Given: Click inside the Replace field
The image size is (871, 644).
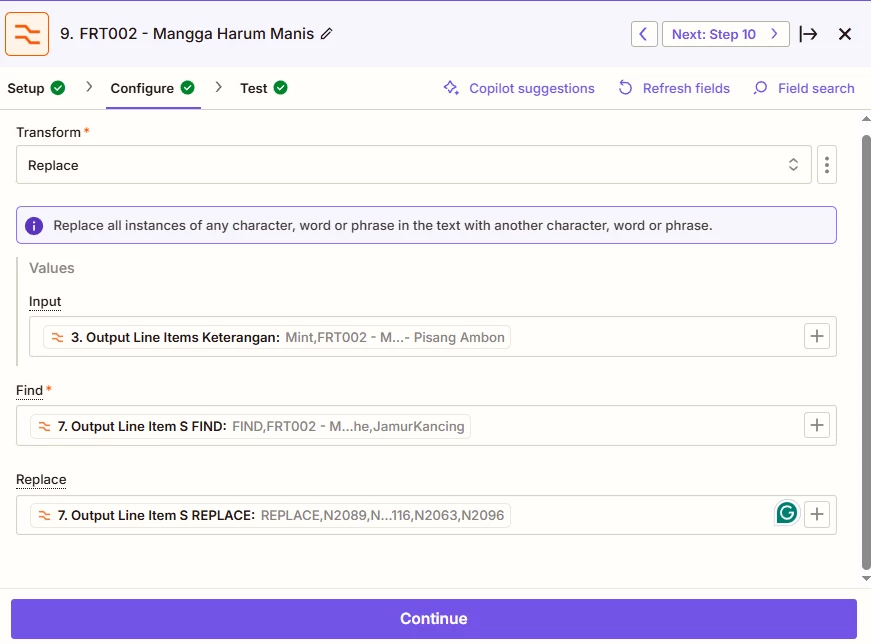Looking at the screenshot, I should tap(426, 515).
